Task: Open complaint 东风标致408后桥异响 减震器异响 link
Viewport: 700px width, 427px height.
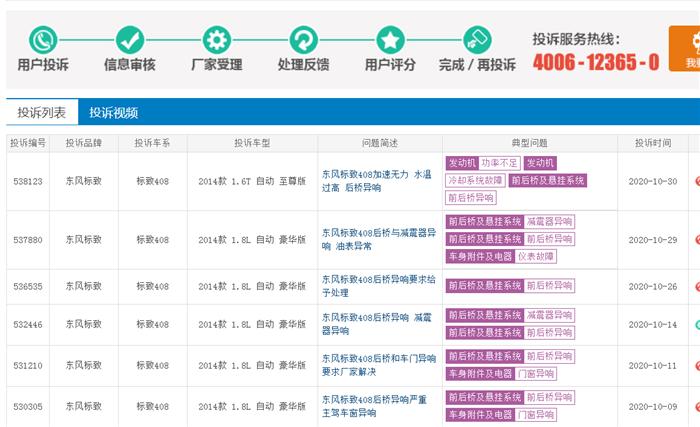Action: (x=377, y=324)
